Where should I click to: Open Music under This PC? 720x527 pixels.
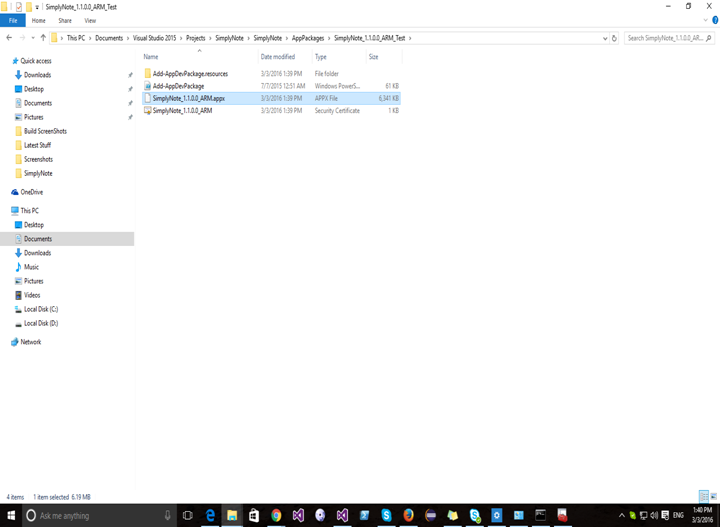click(x=27, y=267)
